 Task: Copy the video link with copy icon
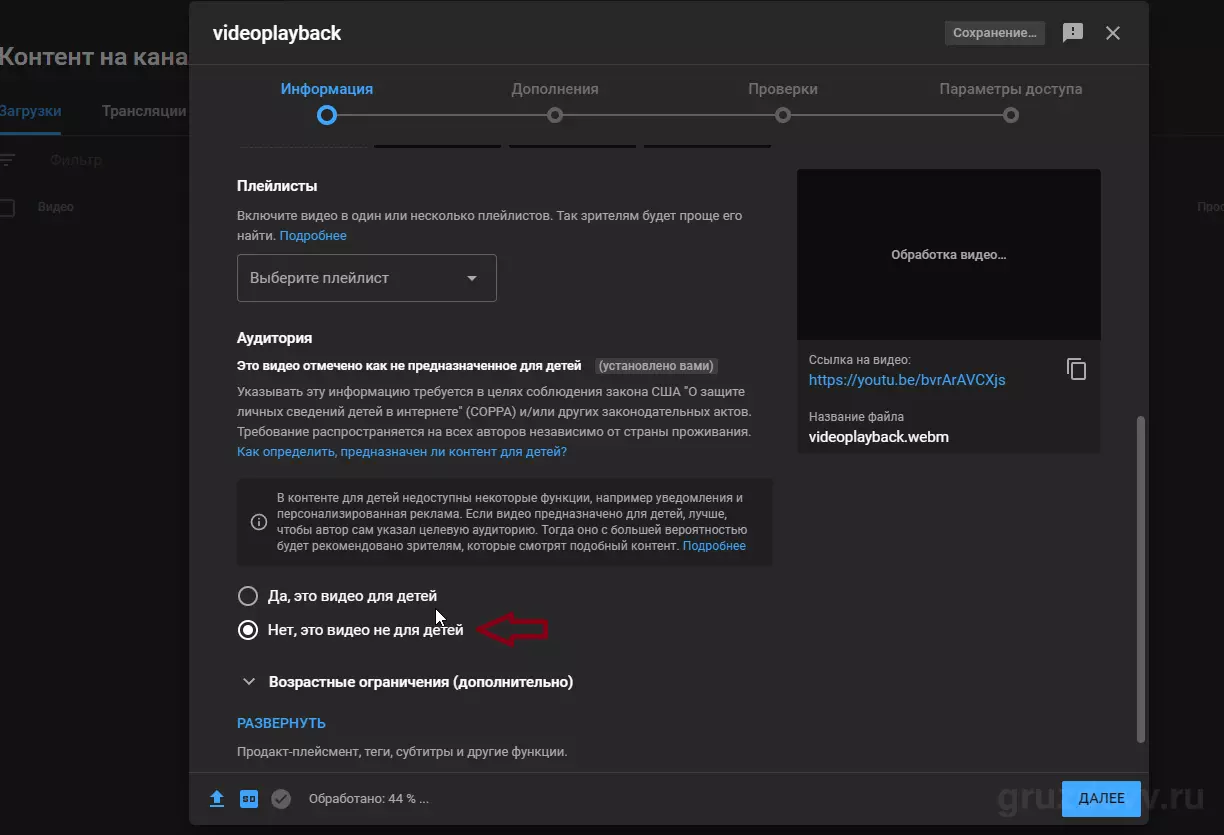[1076, 369]
